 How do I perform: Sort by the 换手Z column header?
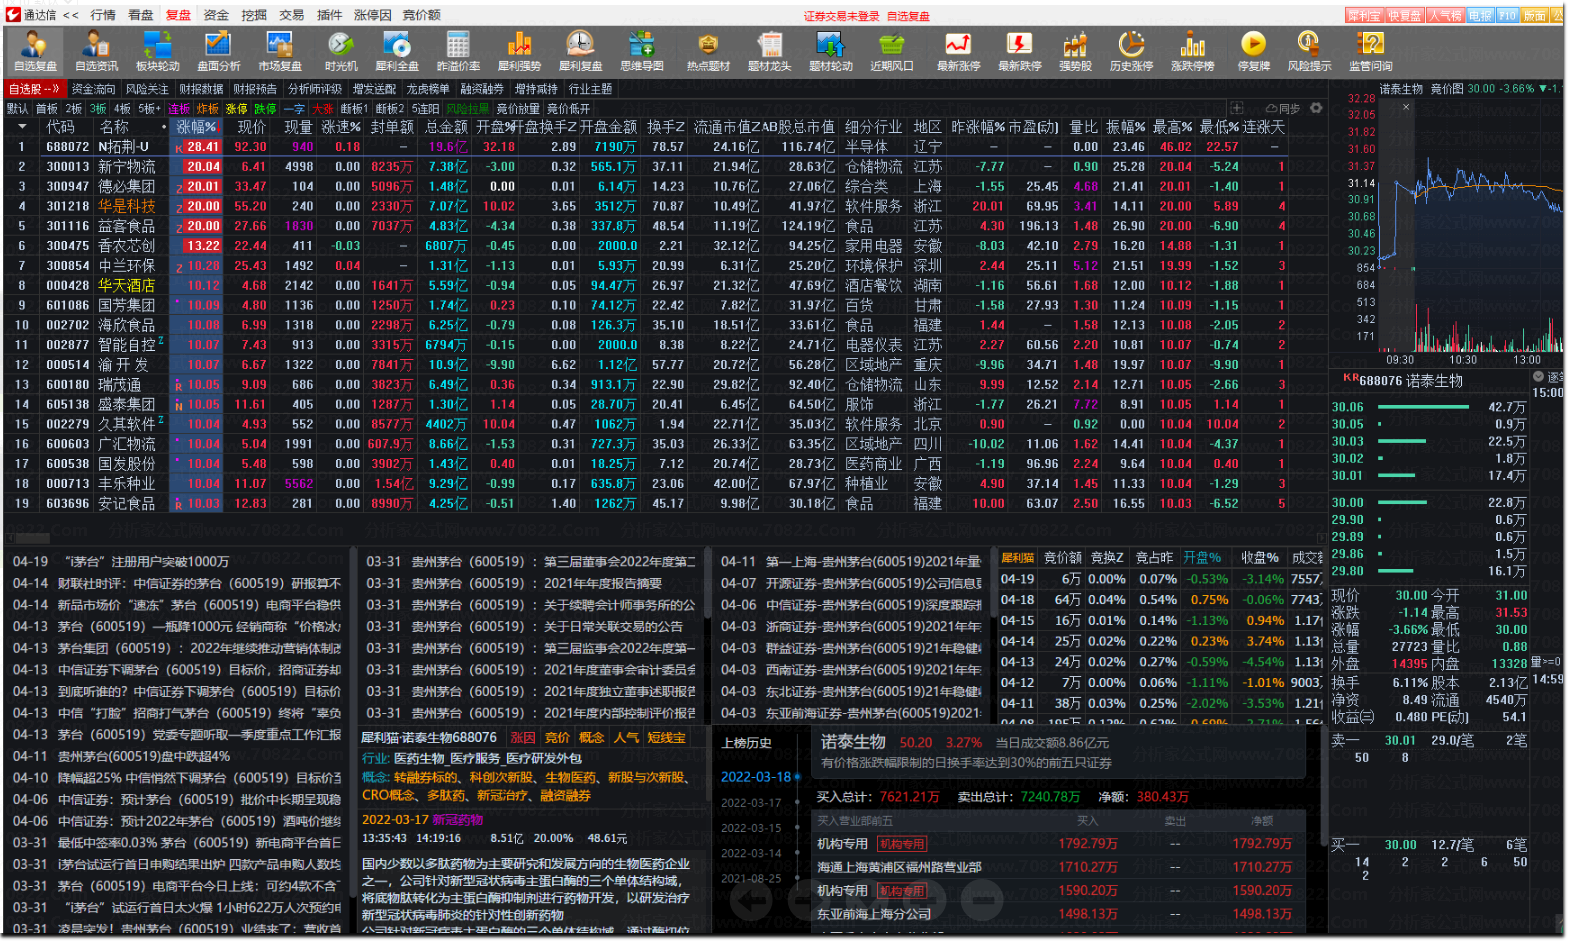pos(665,127)
